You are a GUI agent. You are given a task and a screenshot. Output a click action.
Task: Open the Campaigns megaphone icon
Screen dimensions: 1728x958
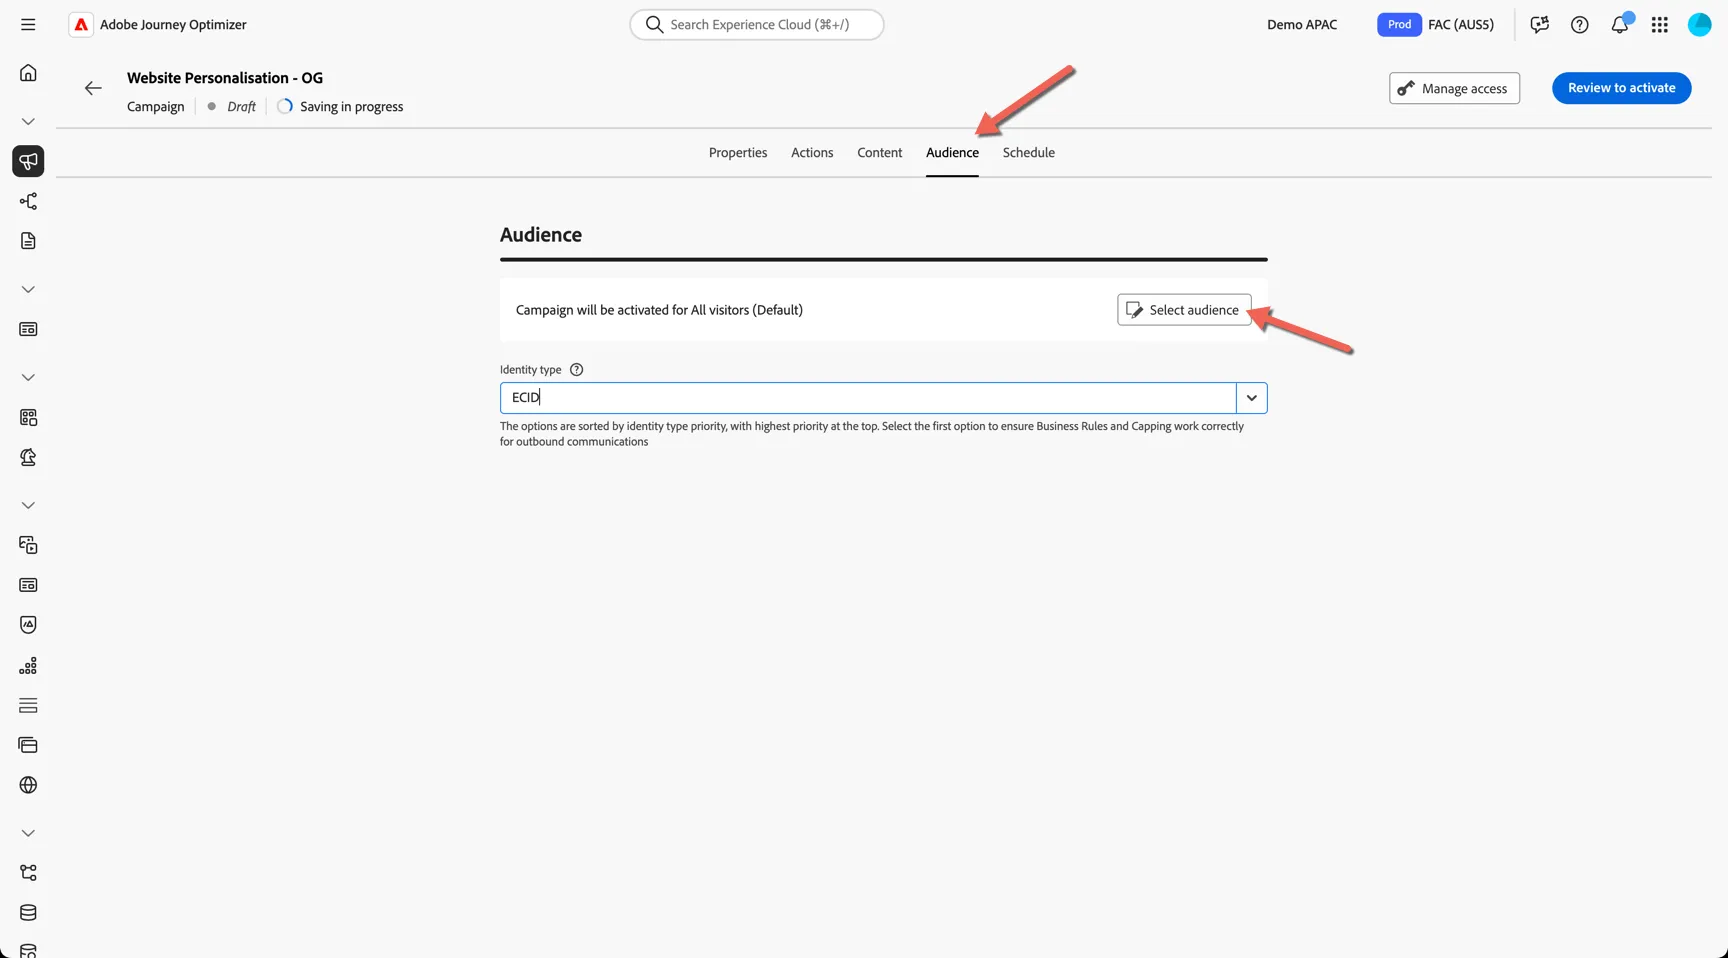pos(28,161)
